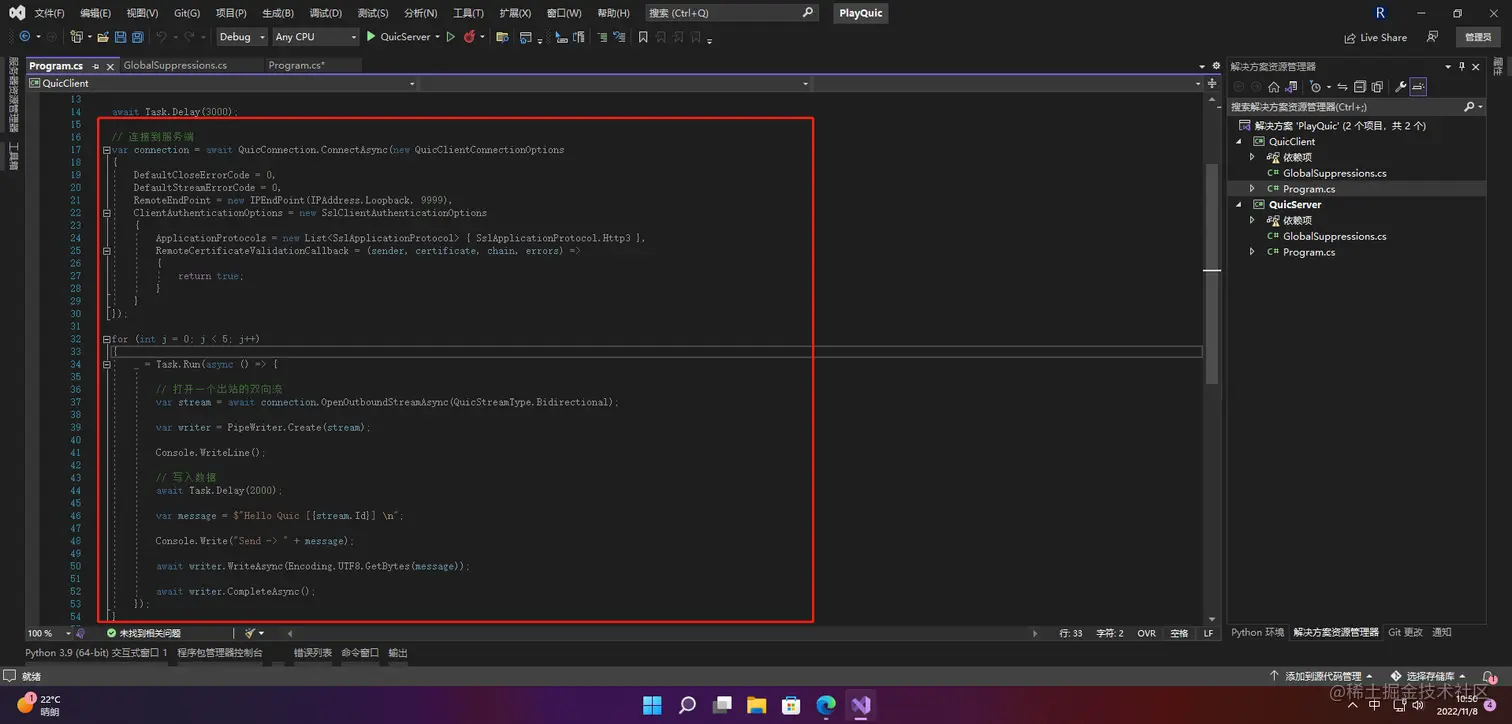The height and width of the screenshot is (724, 1512).
Task: Click the Undo arrow icon
Action: point(161,36)
